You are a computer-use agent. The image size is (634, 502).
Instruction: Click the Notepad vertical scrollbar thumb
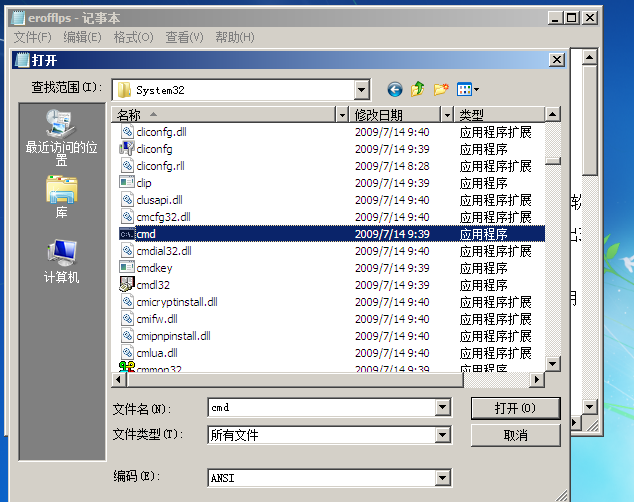590,120
